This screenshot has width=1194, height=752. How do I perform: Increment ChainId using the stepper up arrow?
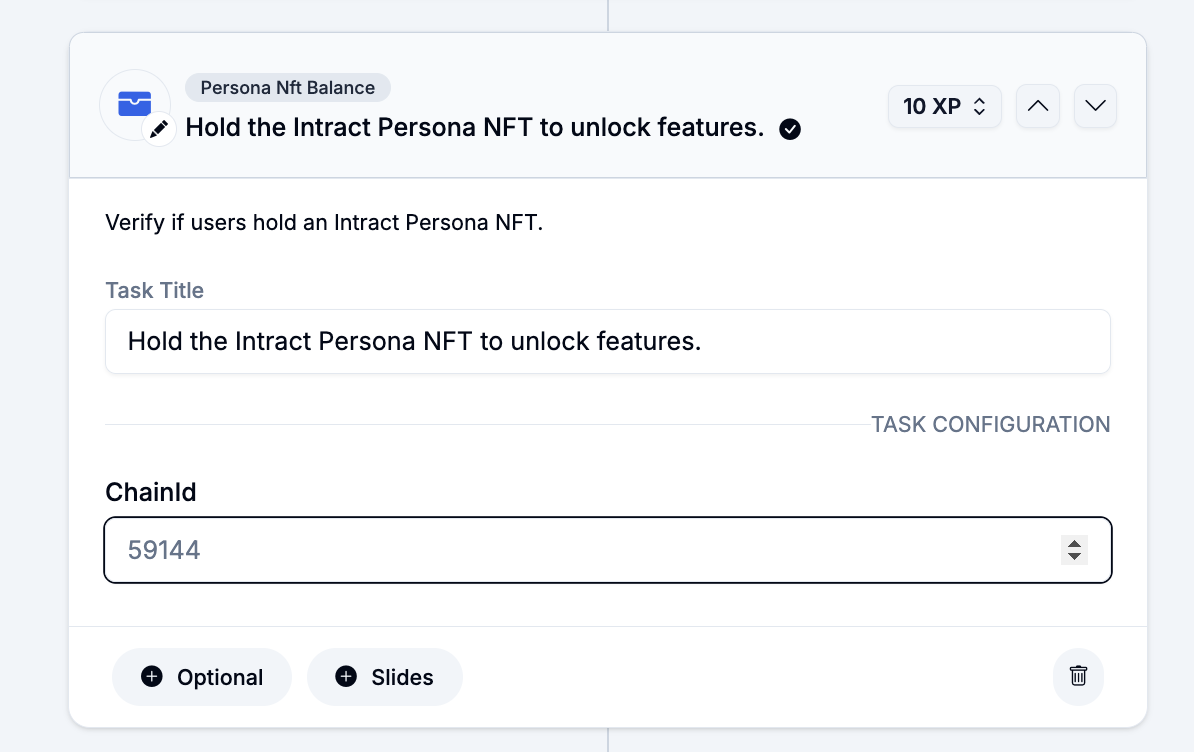tap(1074, 543)
